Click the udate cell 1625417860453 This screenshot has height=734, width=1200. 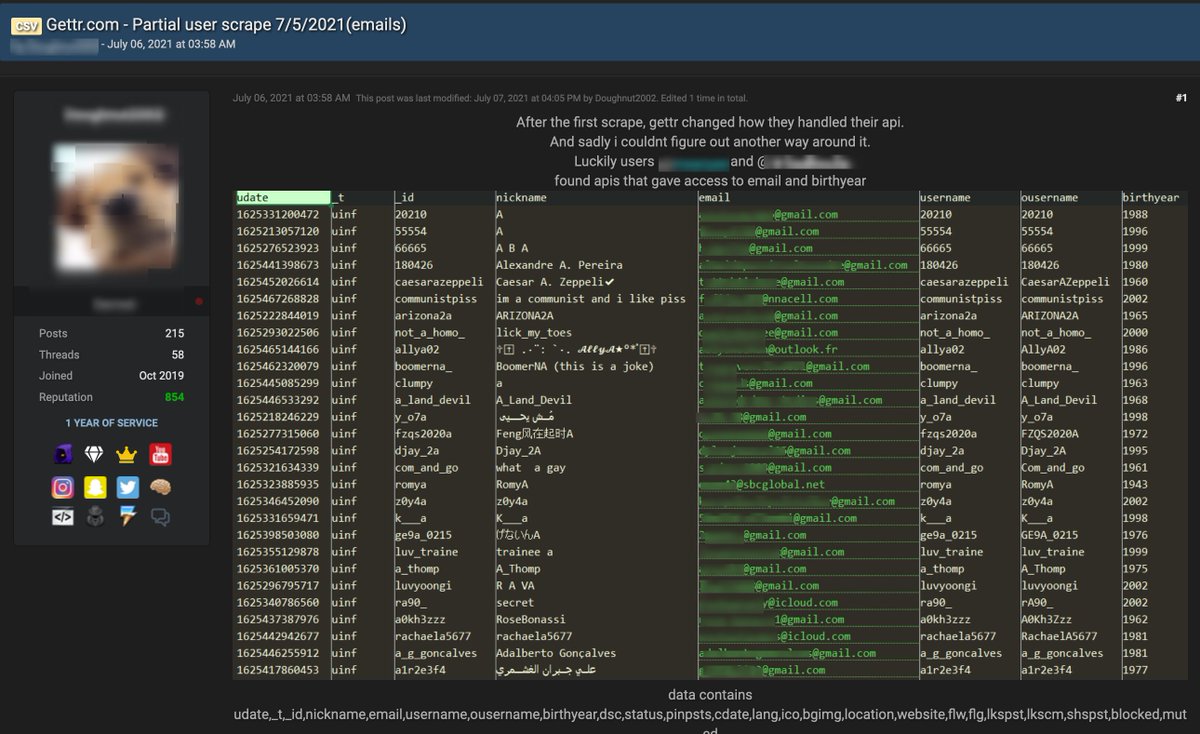coord(278,670)
